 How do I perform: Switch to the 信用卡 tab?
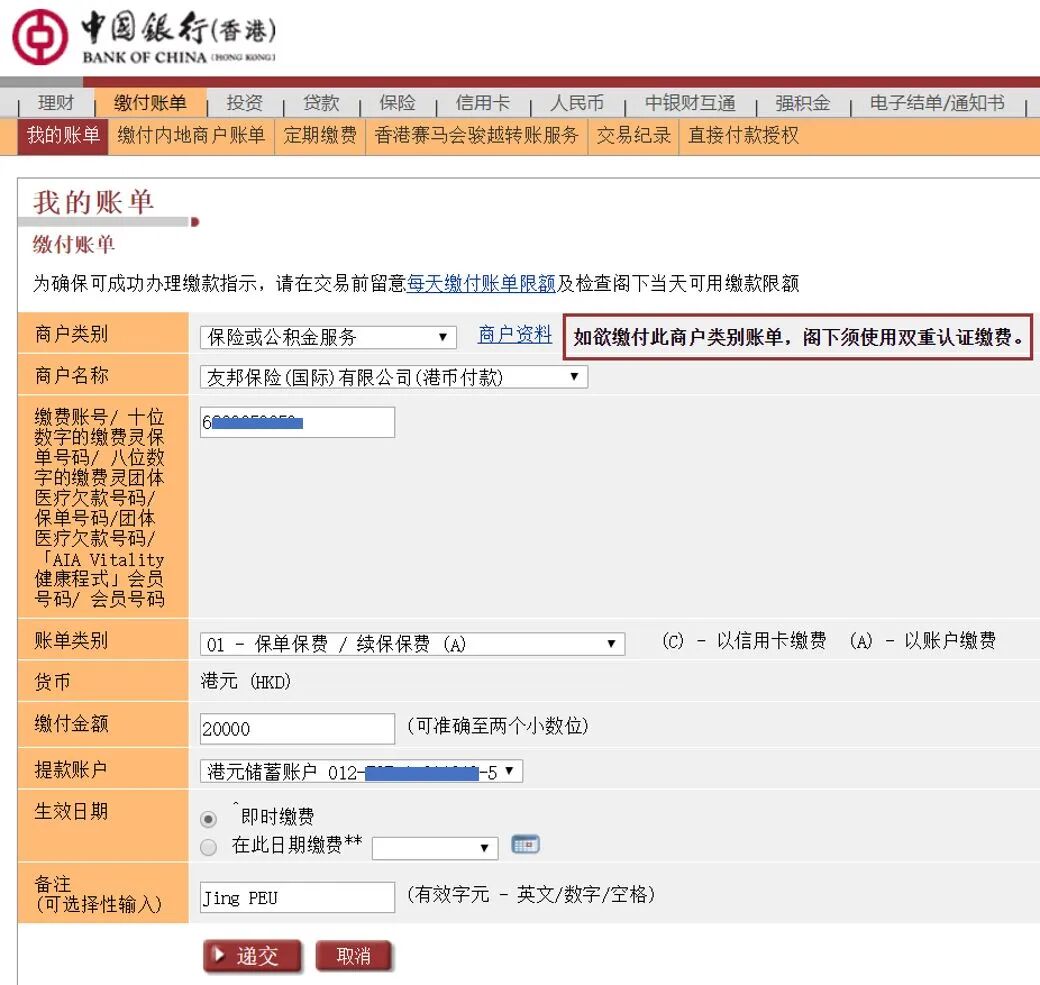[x=483, y=103]
